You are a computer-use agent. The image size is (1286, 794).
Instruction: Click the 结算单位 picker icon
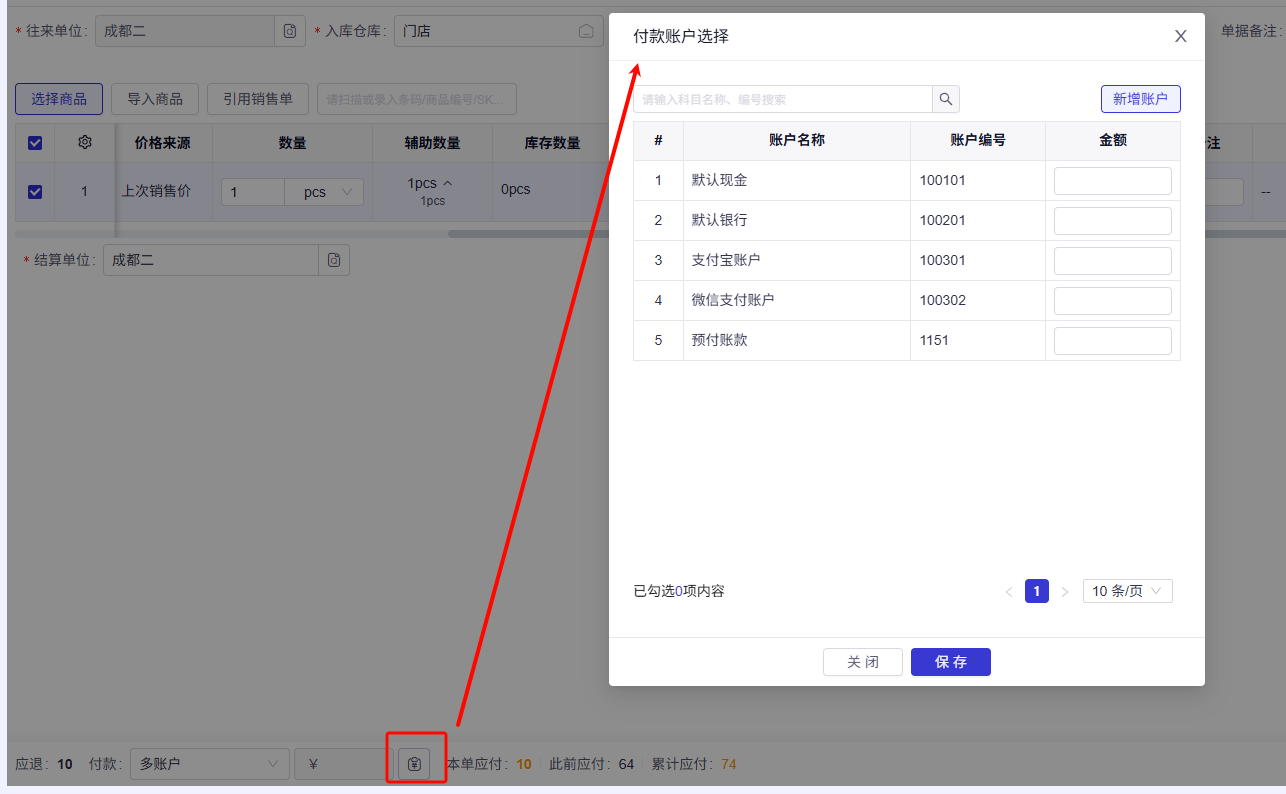pyautogui.click(x=334, y=260)
